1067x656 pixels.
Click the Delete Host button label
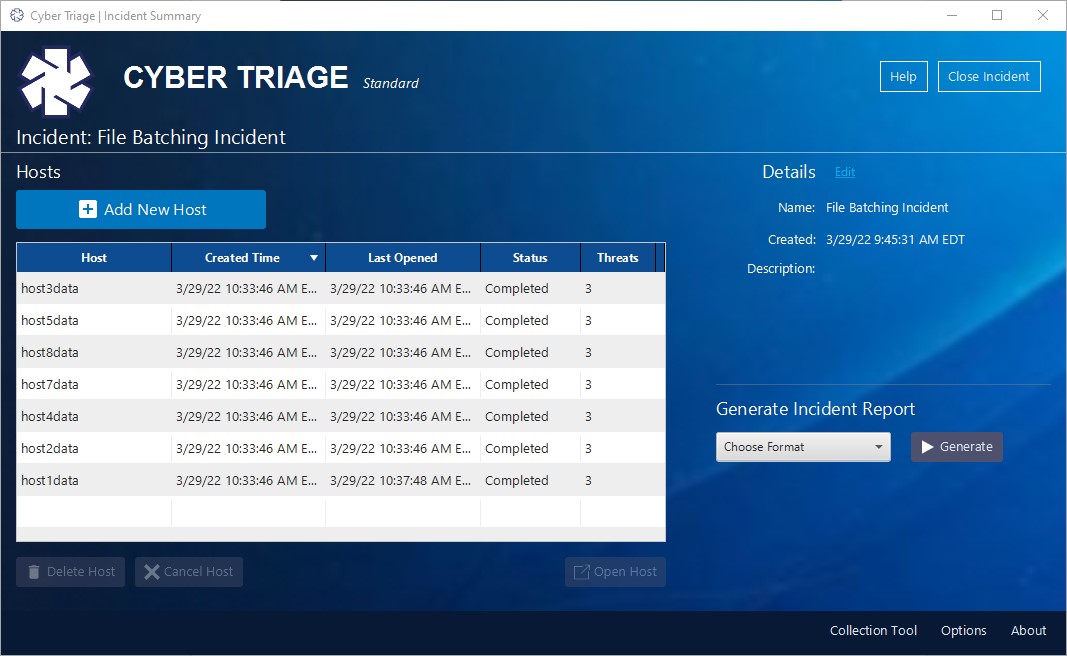click(x=81, y=572)
